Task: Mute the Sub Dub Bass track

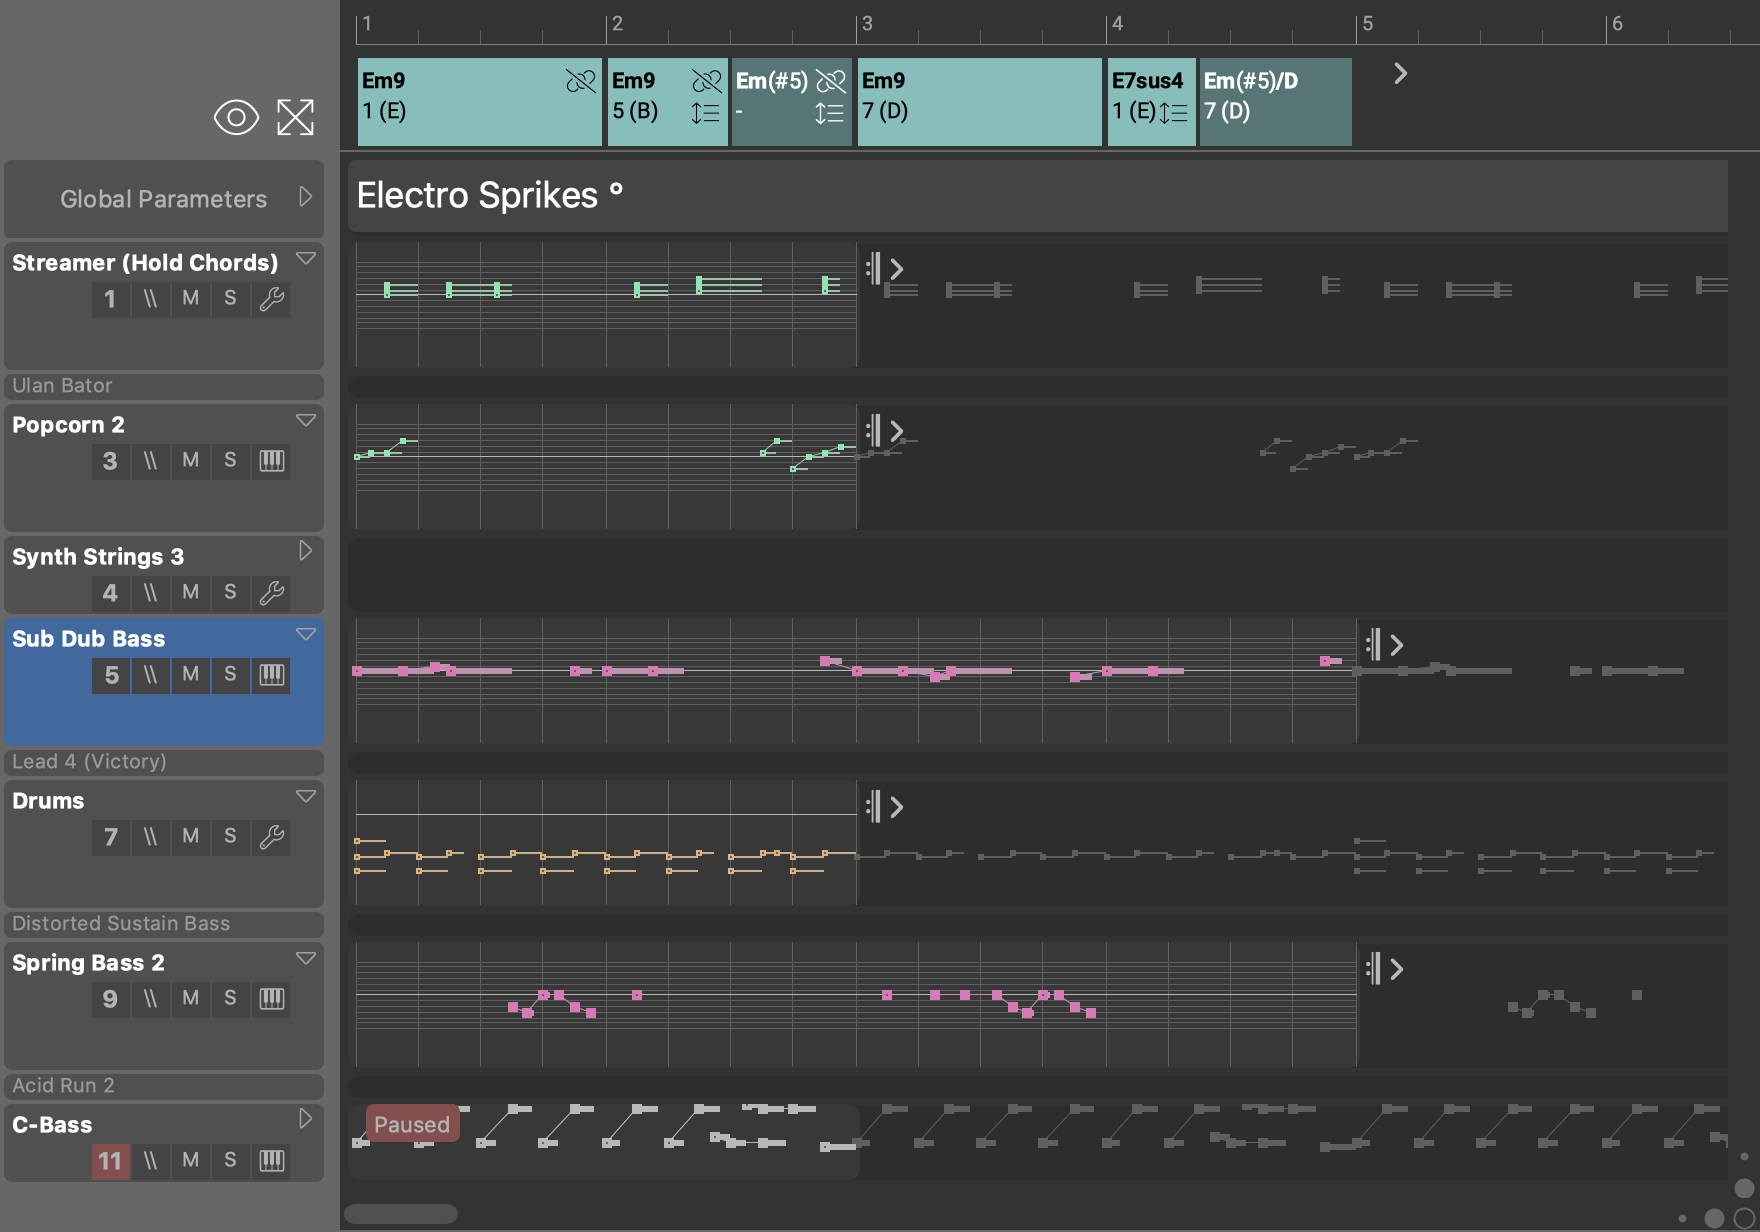Action: pos(190,675)
